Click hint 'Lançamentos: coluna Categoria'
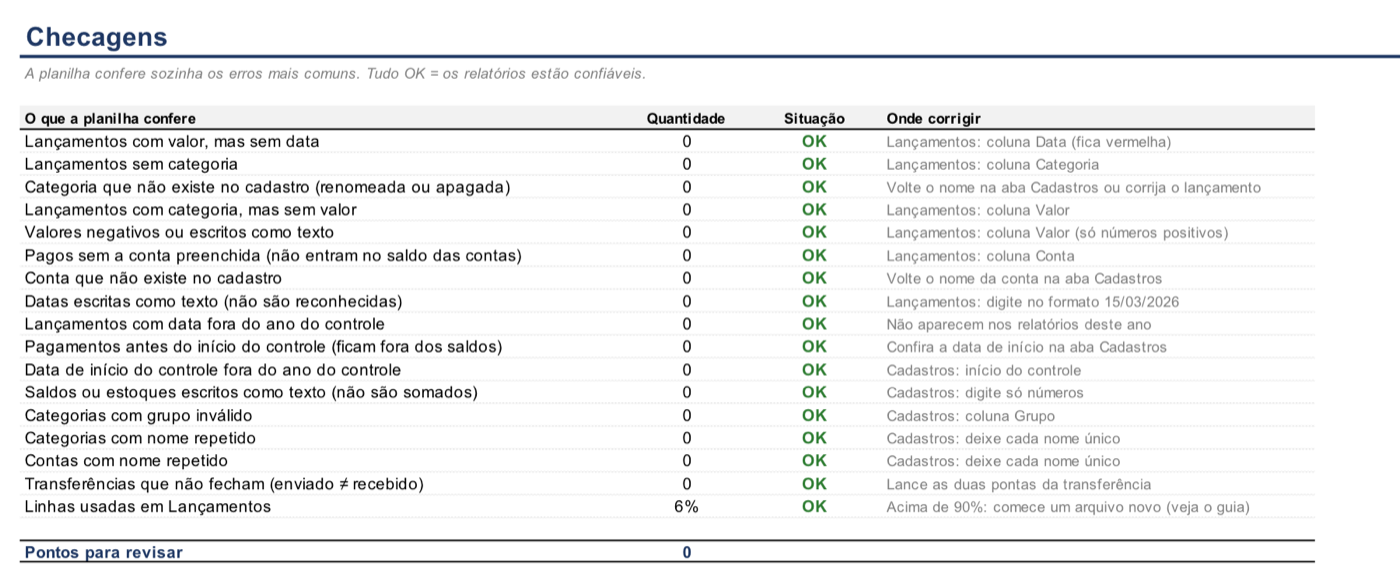The image size is (1400, 564). pyautogui.click(x=992, y=165)
